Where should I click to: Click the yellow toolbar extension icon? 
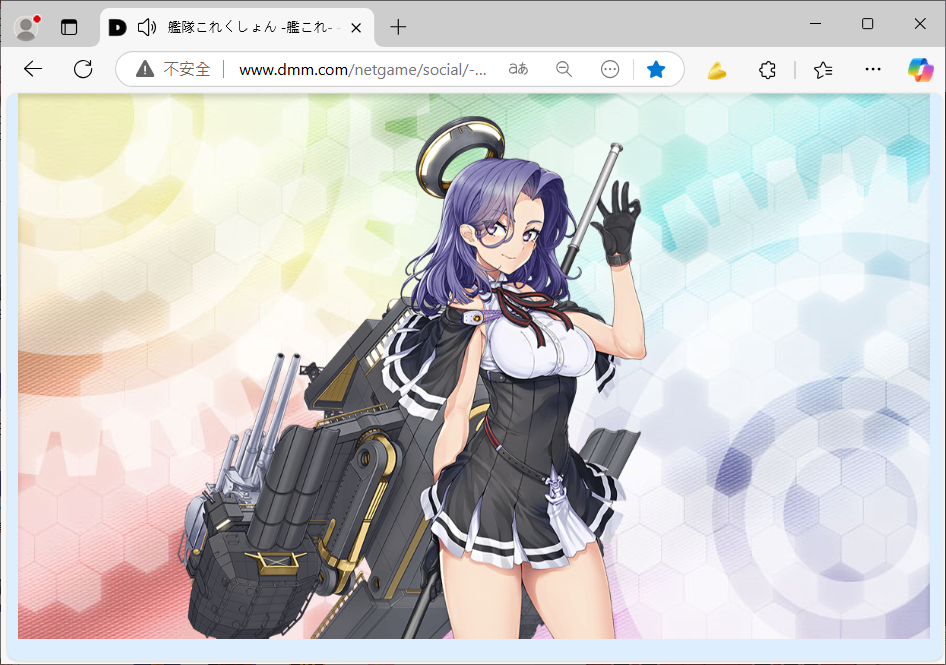[716, 71]
